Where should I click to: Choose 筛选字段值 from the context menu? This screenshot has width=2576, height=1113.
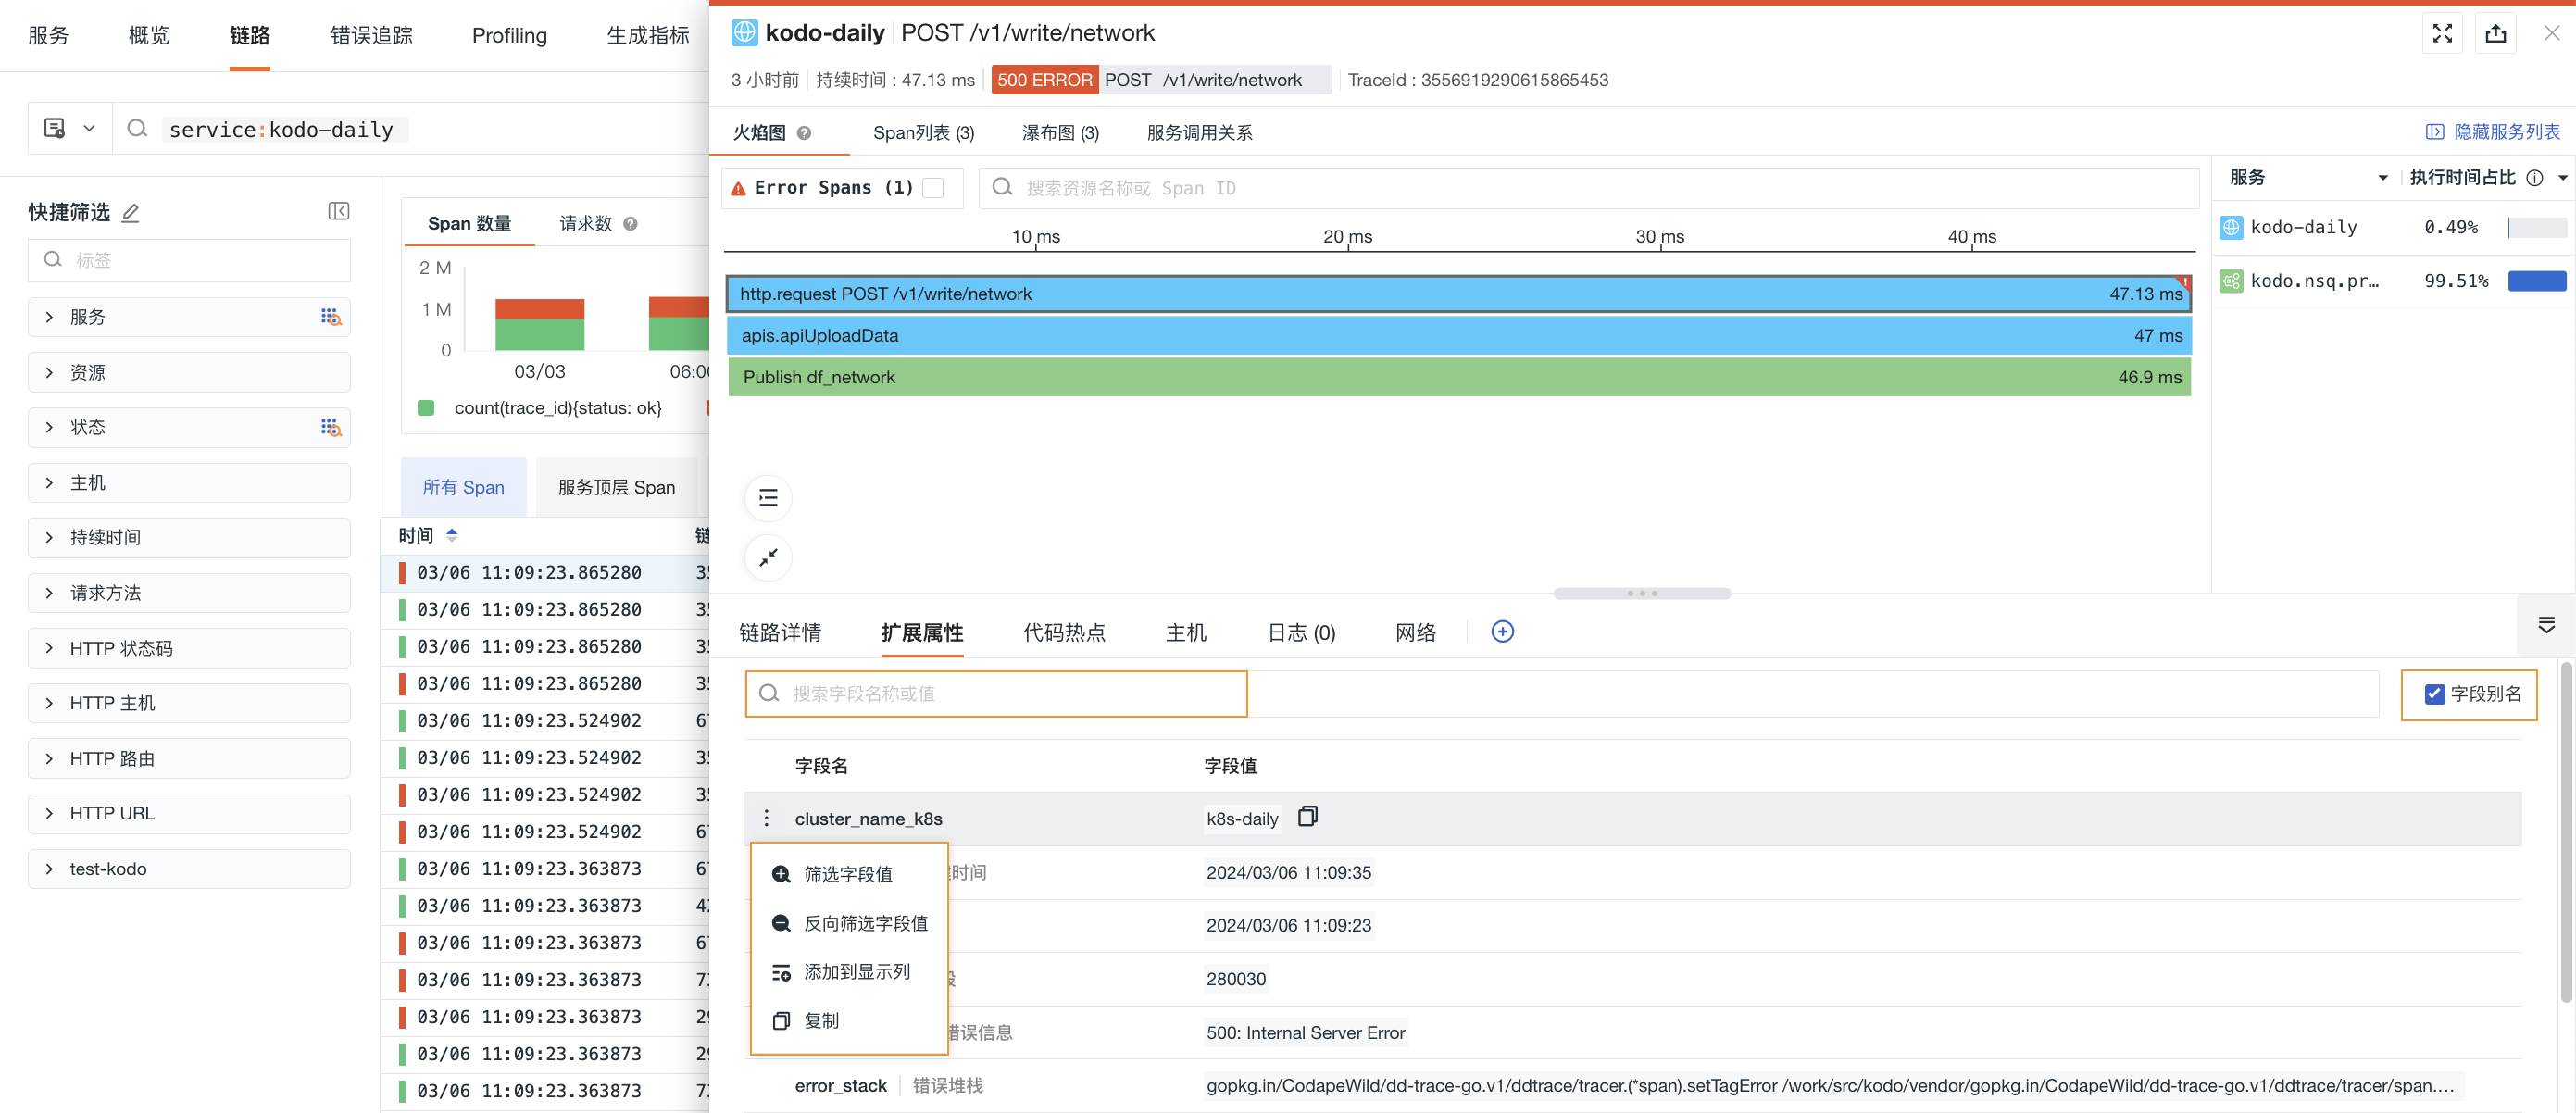pos(848,874)
